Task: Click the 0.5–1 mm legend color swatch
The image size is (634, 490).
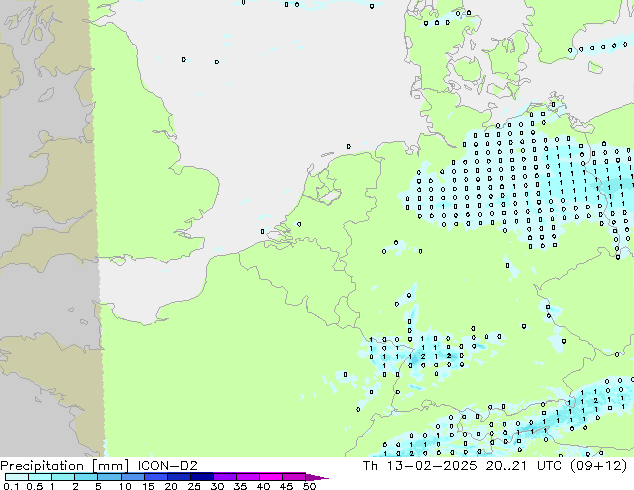Action: tap(40, 477)
